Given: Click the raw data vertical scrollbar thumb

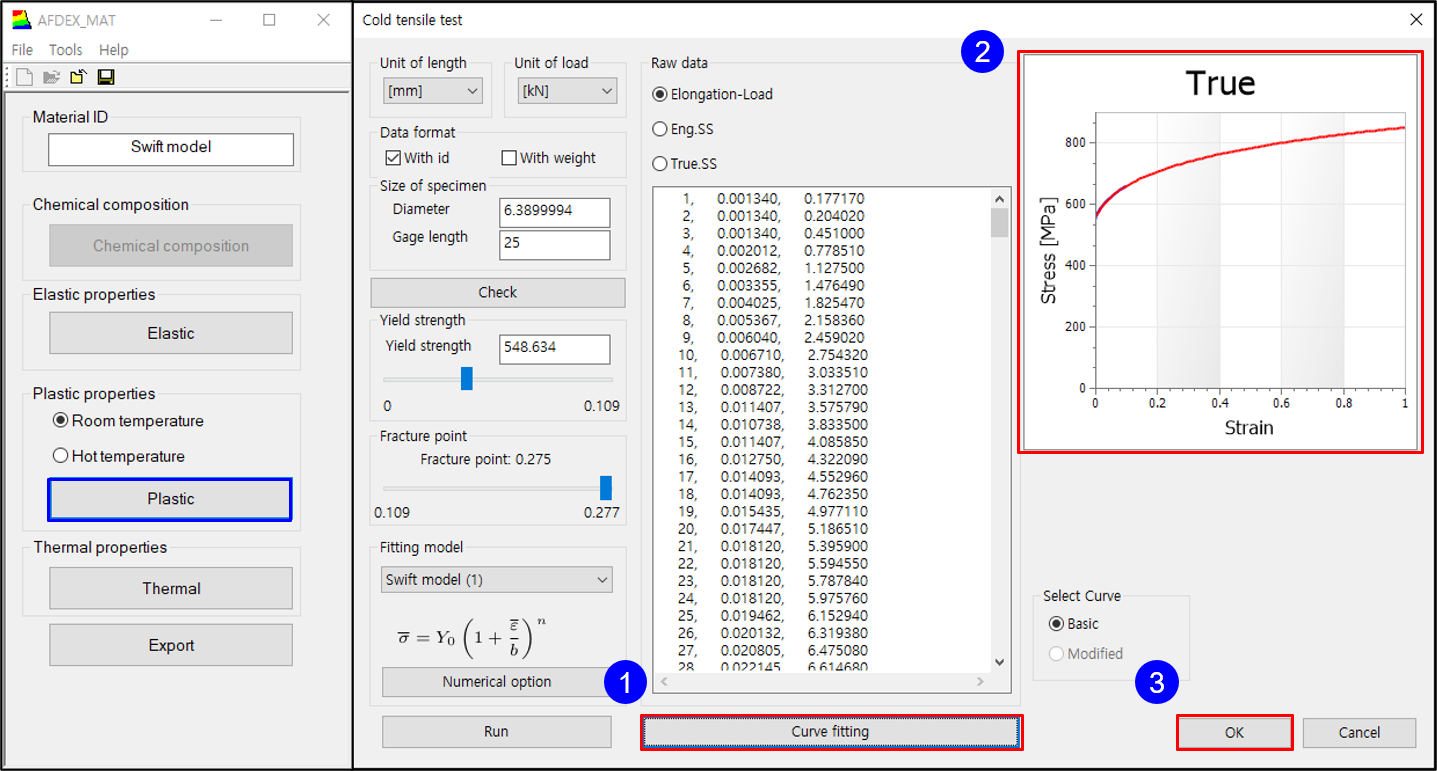Looking at the screenshot, I should pos(999,222).
